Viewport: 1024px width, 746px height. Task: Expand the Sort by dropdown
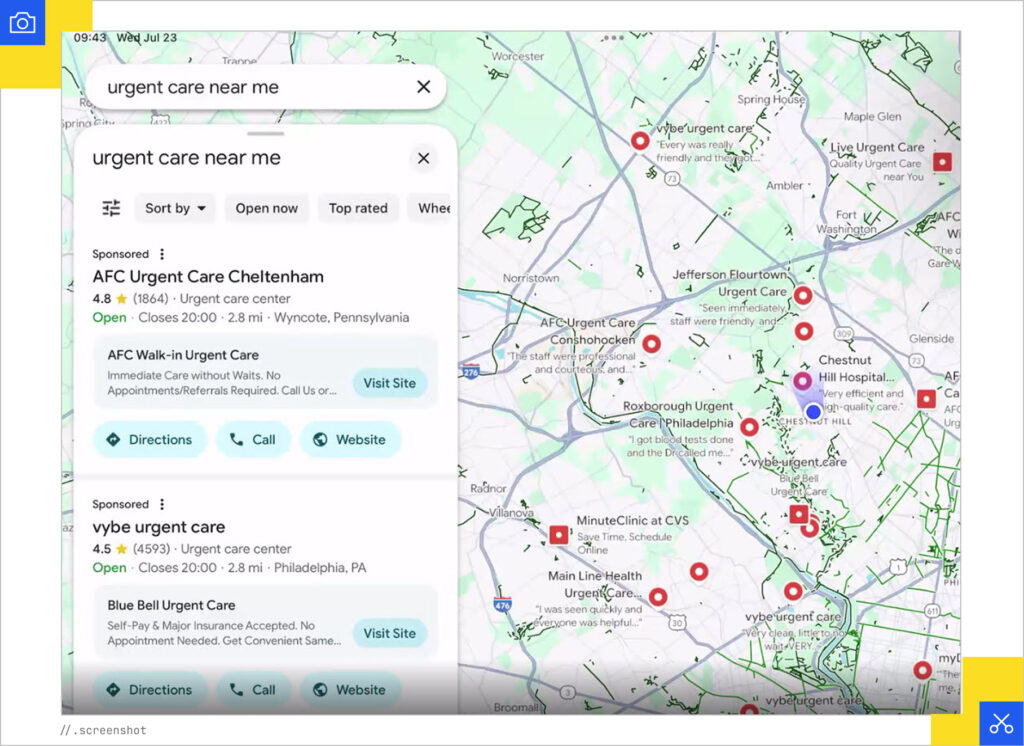point(175,208)
